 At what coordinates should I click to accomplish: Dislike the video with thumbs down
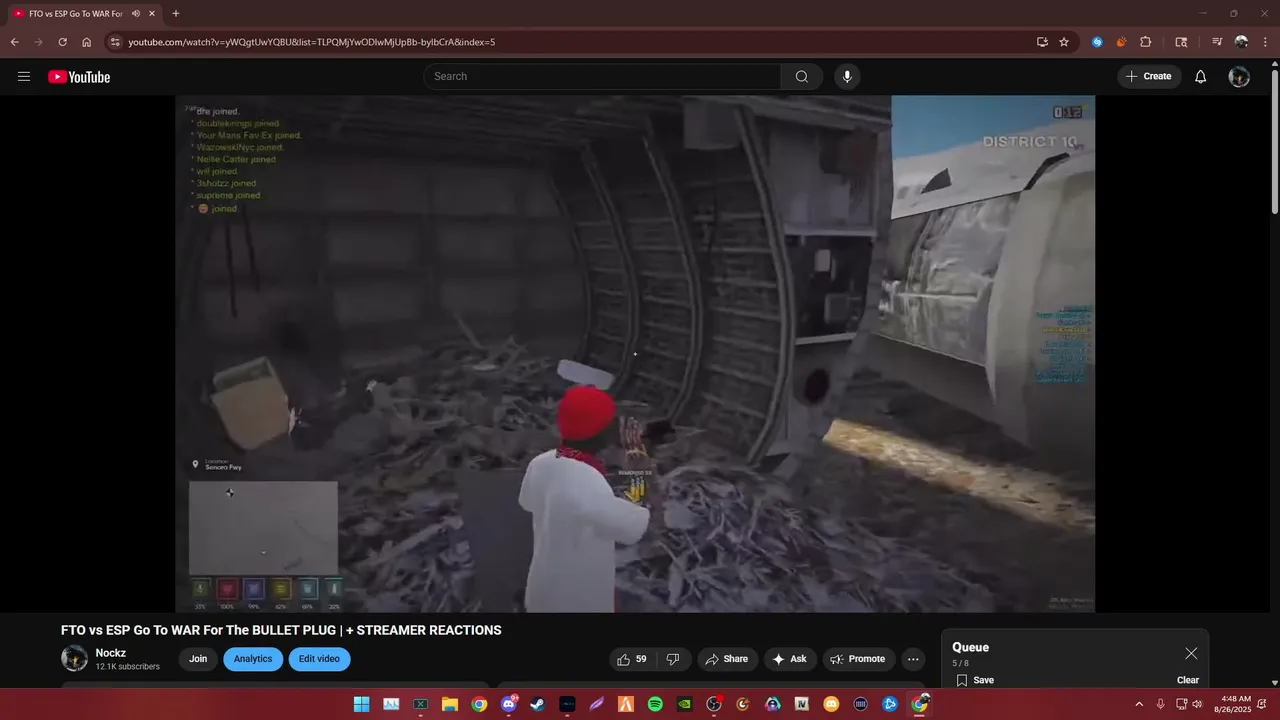673,659
